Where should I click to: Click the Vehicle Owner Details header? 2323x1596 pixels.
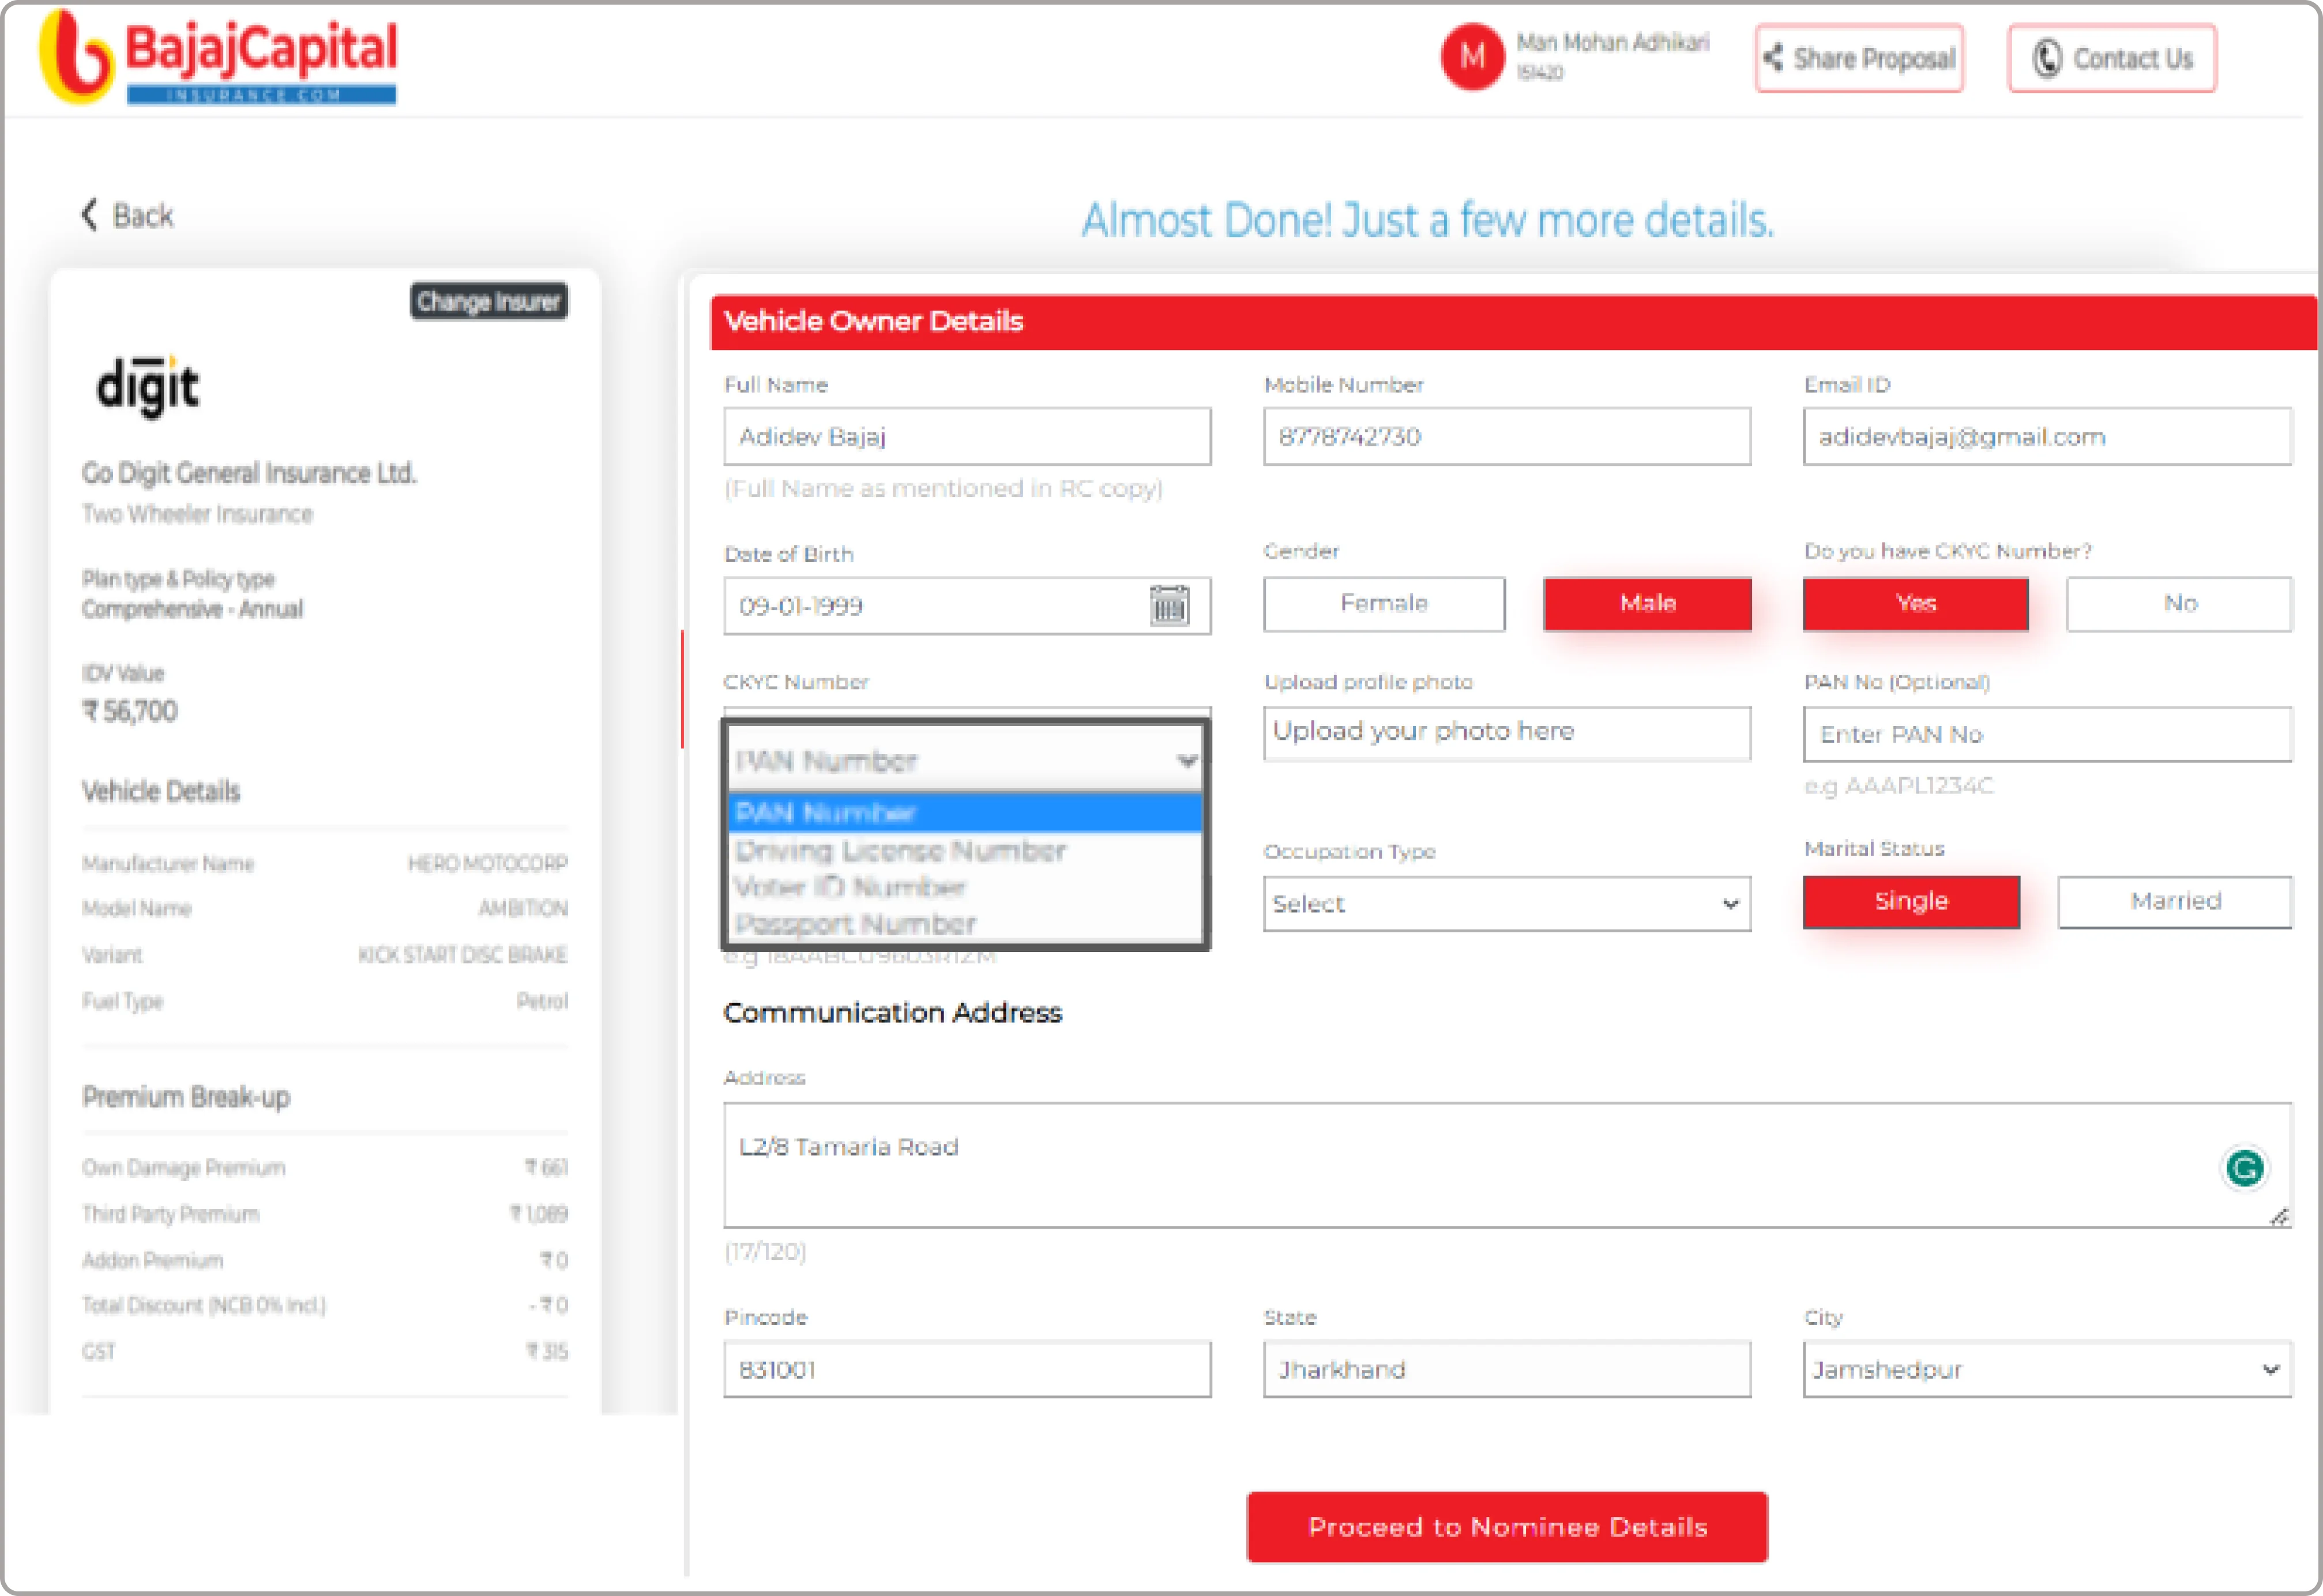[1513, 321]
